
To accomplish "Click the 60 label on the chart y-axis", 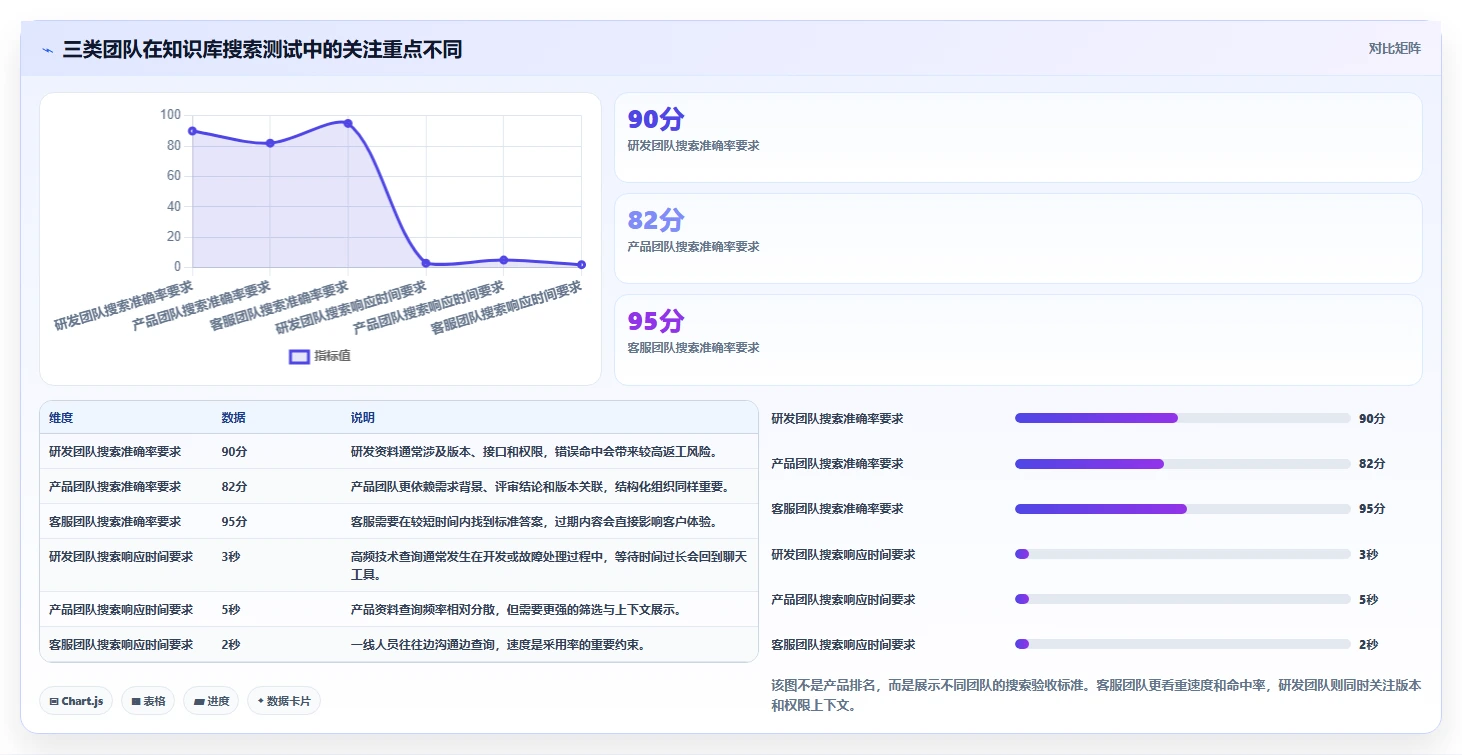I will tap(173, 176).
